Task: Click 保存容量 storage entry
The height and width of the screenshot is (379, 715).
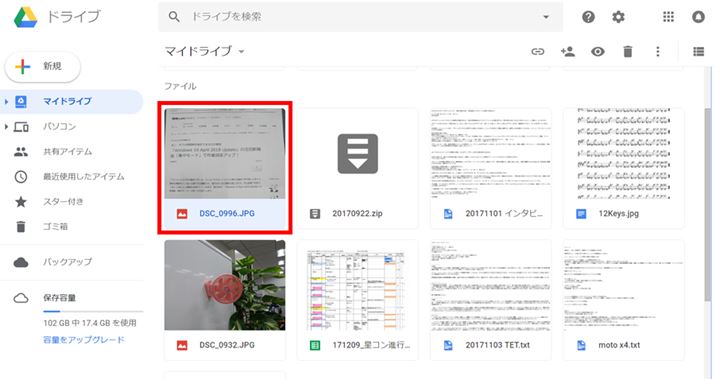Action: click(59, 298)
